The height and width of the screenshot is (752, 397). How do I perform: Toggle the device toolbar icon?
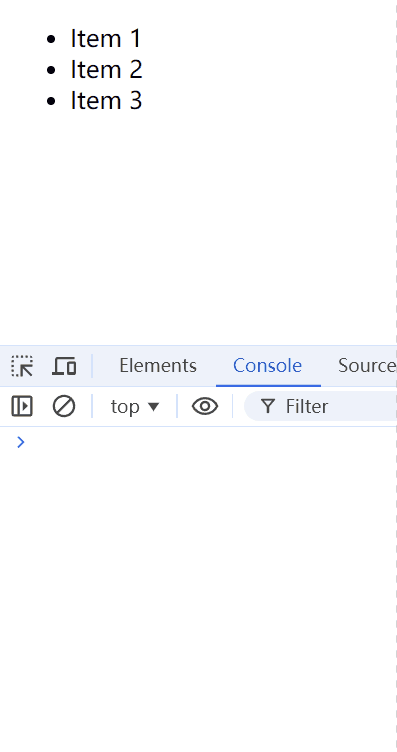64,366
